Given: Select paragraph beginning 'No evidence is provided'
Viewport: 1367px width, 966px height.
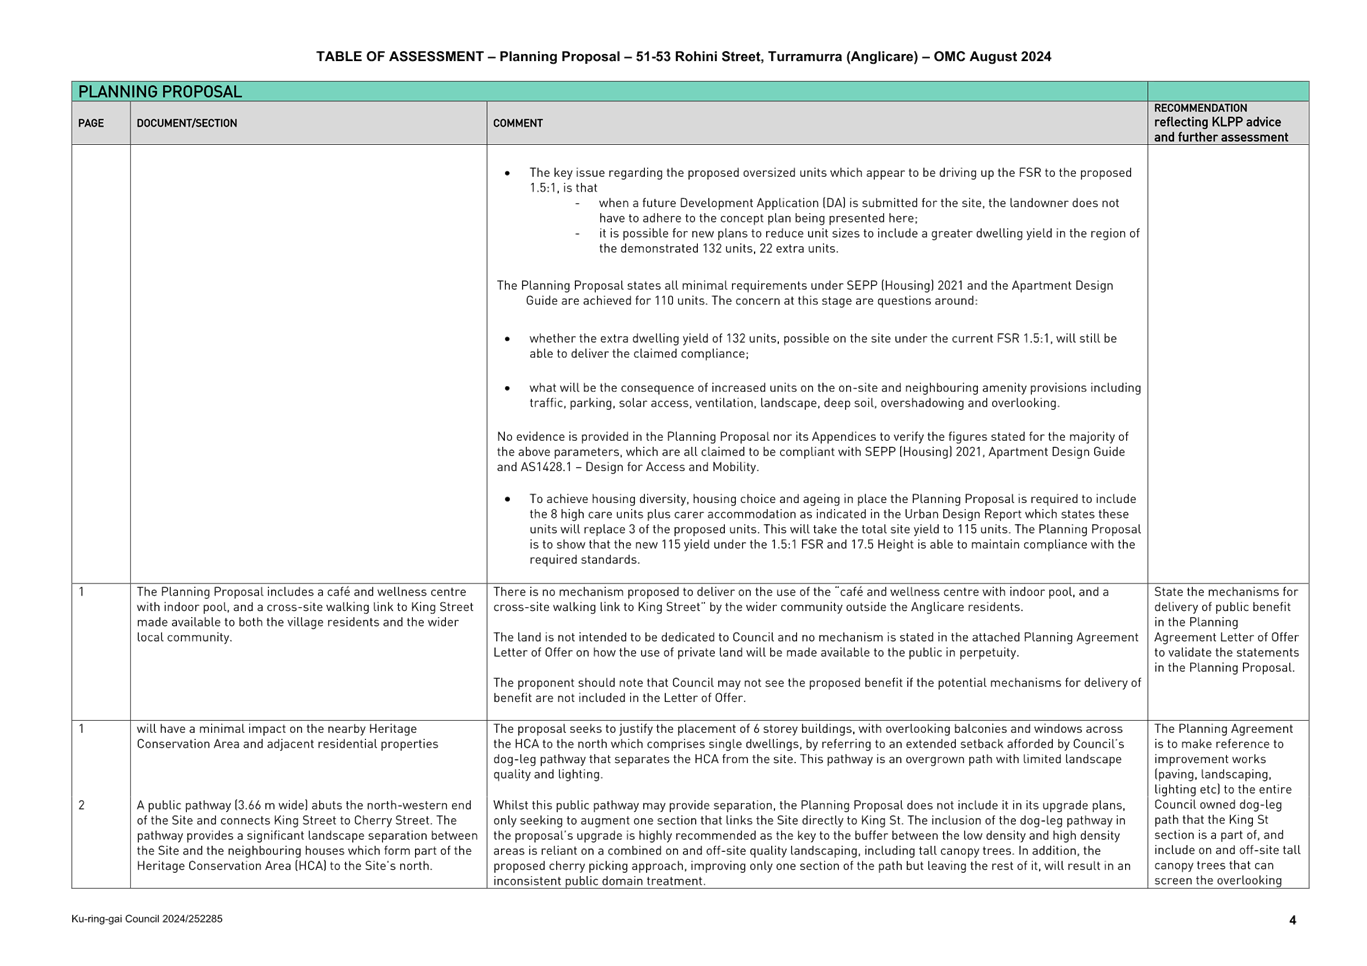Looking at the screenshot, I should (813, 451).
